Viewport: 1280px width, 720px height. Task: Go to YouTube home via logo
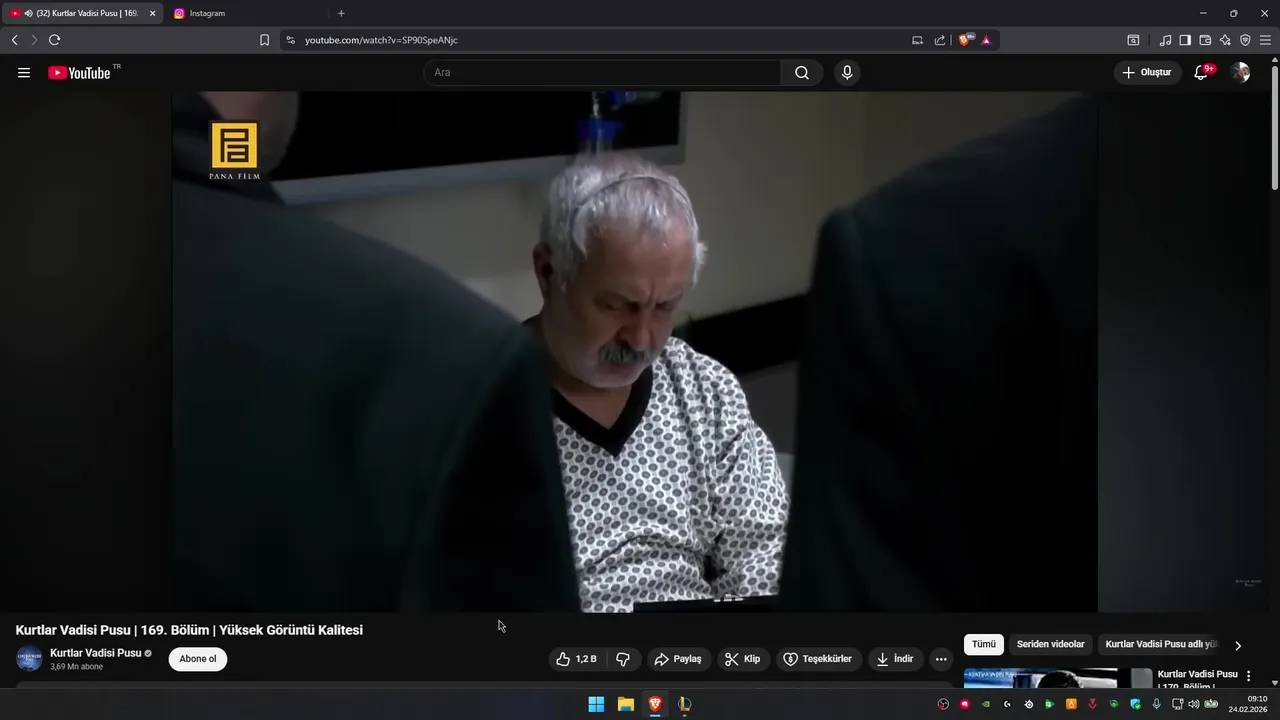(x=79, y=73)
